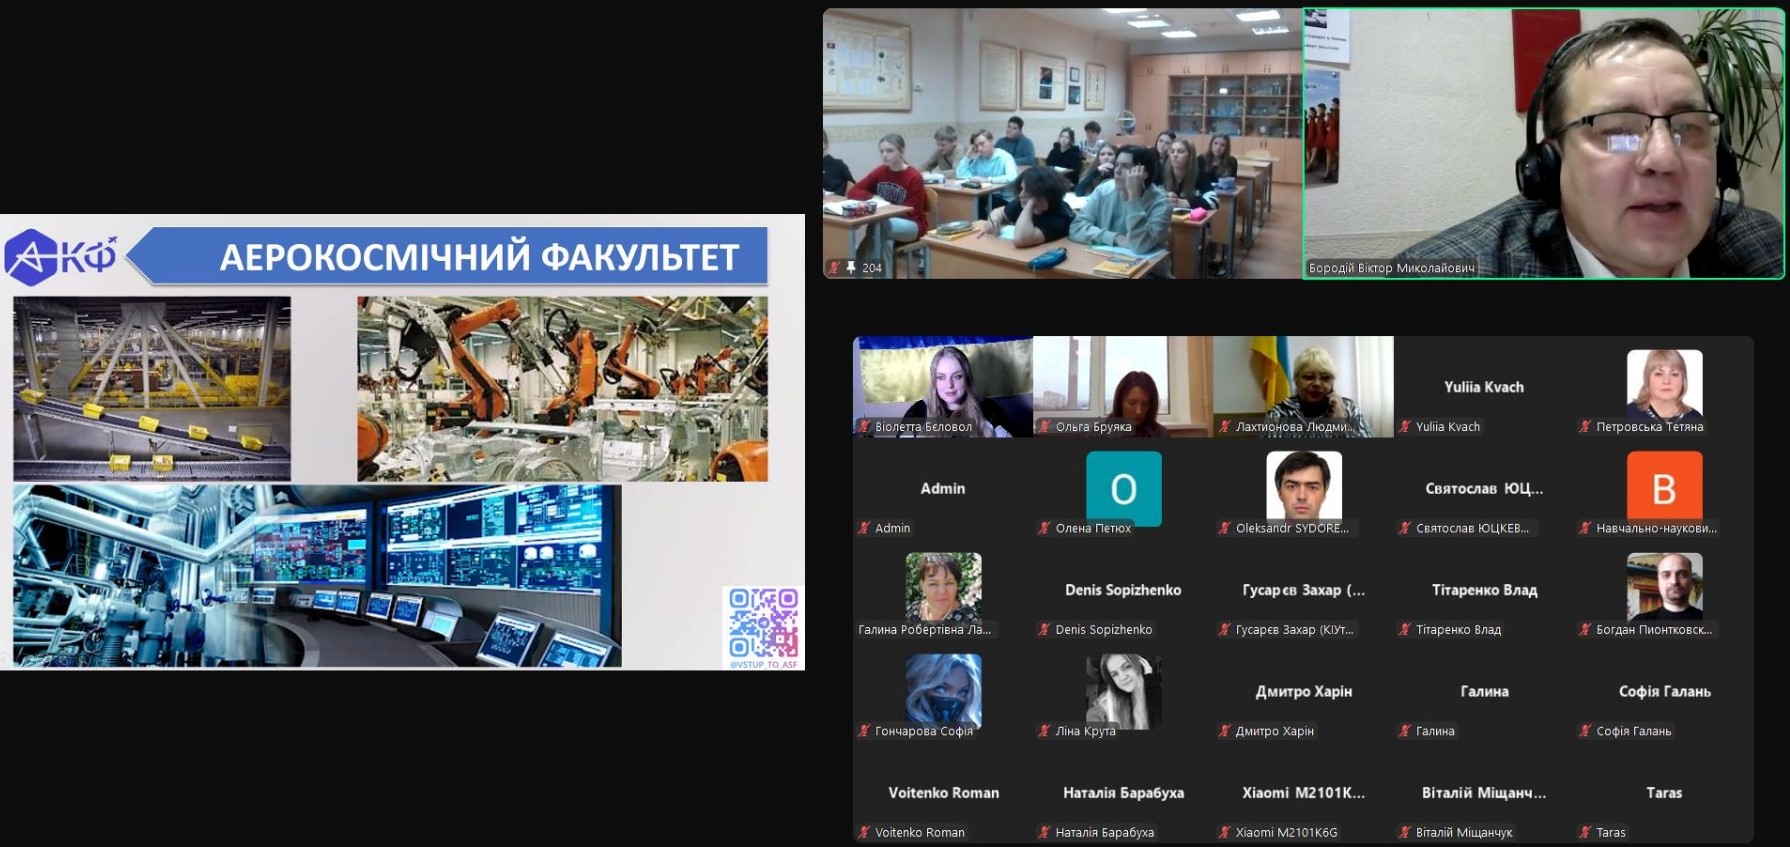Select Навчально-науковий orange B avatar
The width and height of the screenshot is (1790, 847).
[1664, 488]
